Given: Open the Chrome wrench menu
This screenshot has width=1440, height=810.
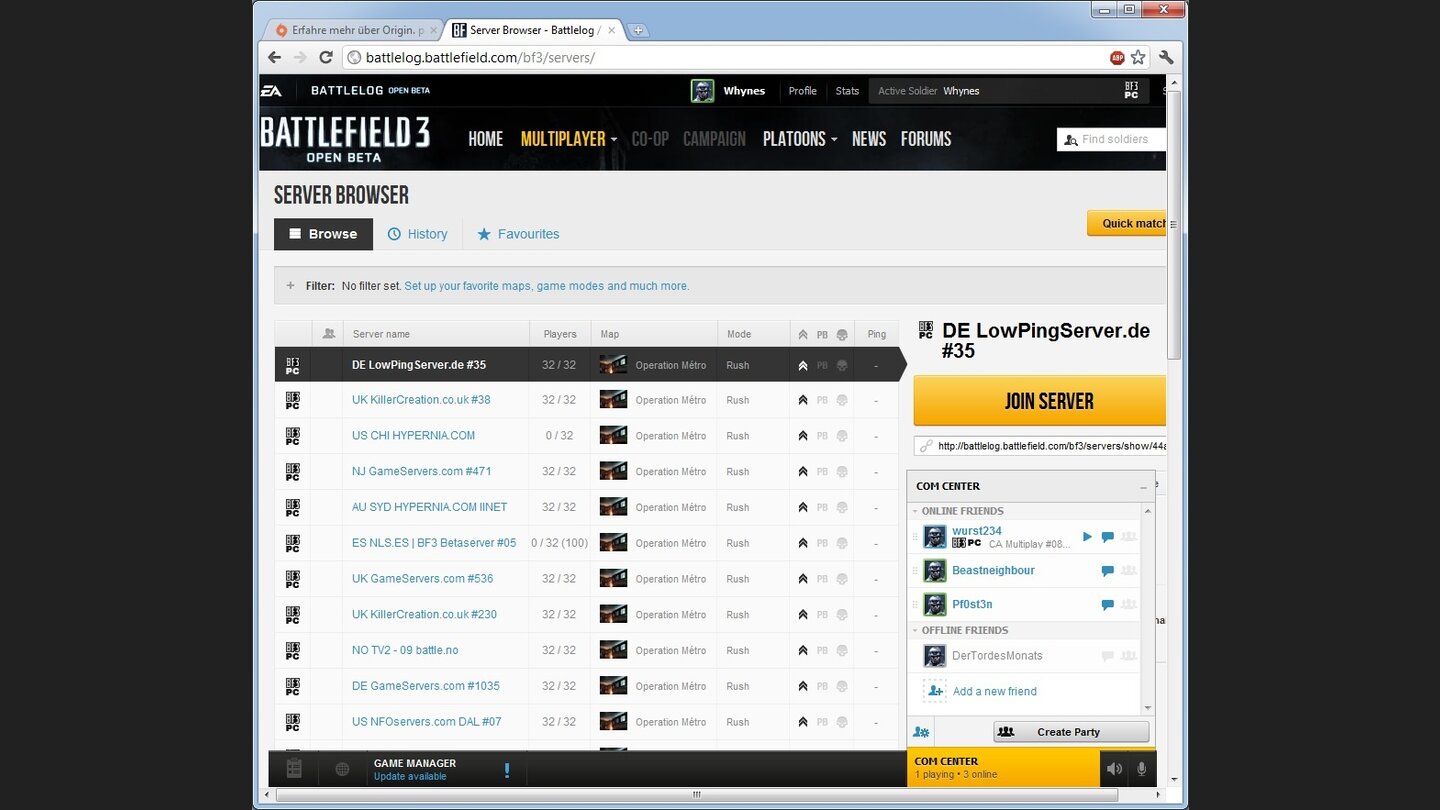Looking at the screenshot, I should [x=1166, y=58].
